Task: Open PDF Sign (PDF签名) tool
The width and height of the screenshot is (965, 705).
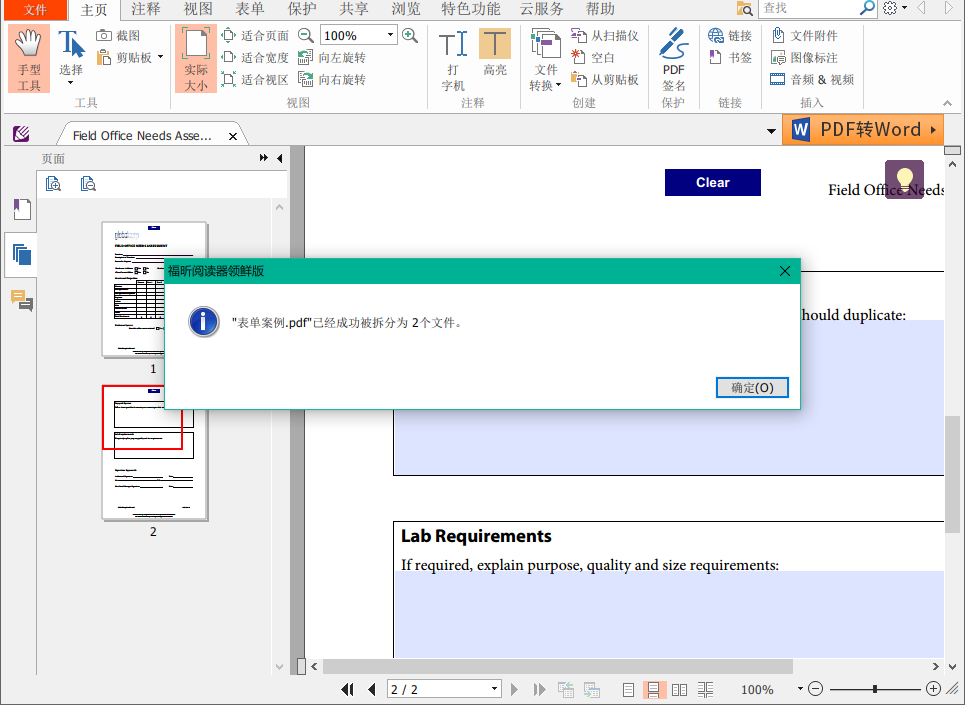Action: (674, 60)
